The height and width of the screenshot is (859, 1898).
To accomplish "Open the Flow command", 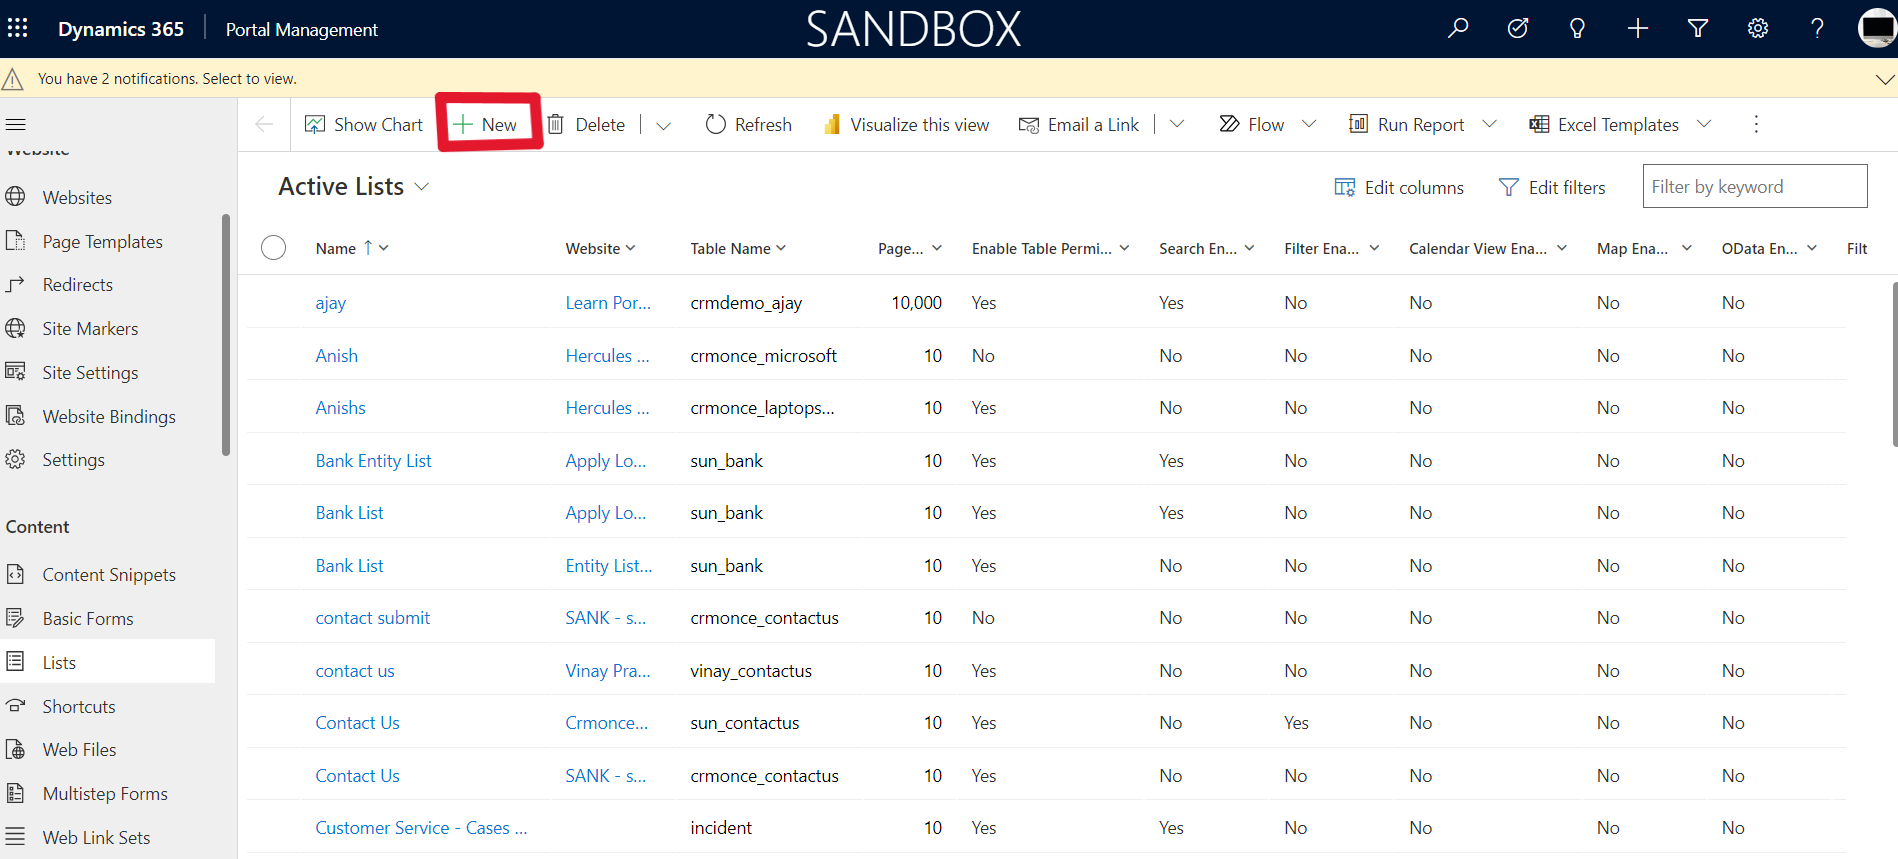I will tap(1252, 124).
